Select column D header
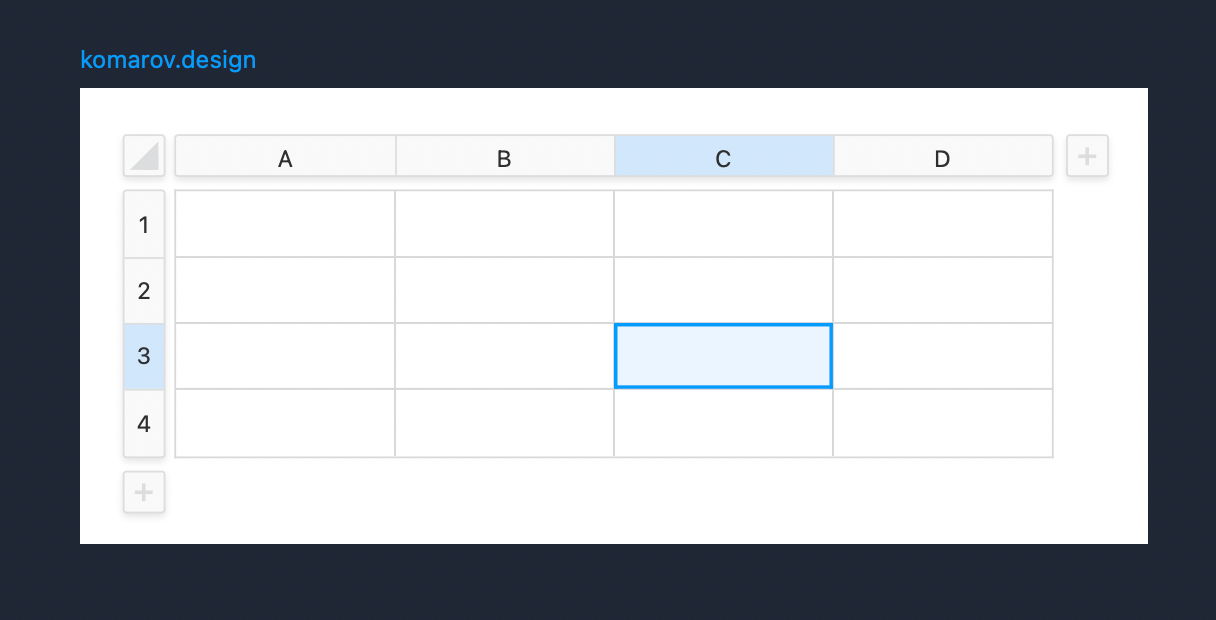Image resolution: width=1216 pixels, height=620 pixels. coord(943,156)
